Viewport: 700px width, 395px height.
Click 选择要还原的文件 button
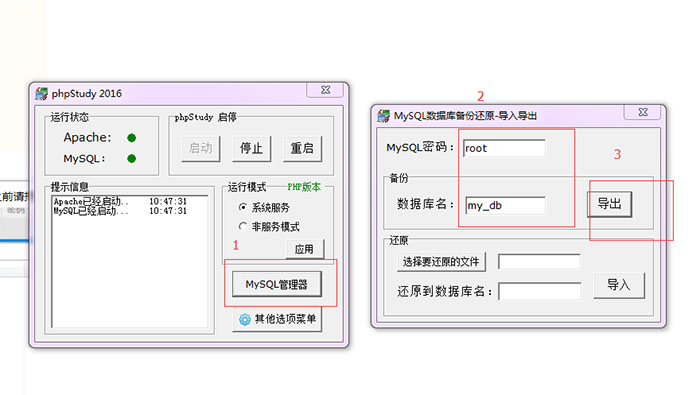(441, 262)
